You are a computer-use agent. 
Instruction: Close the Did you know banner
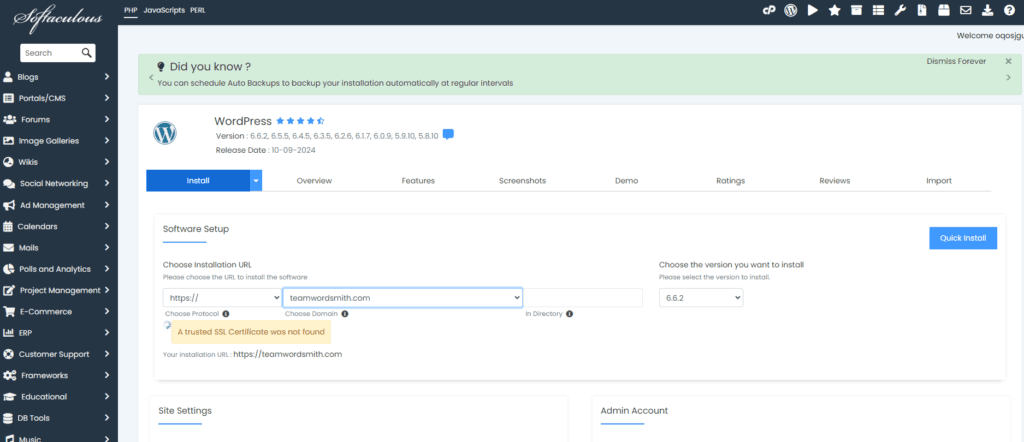point(1008,61)
